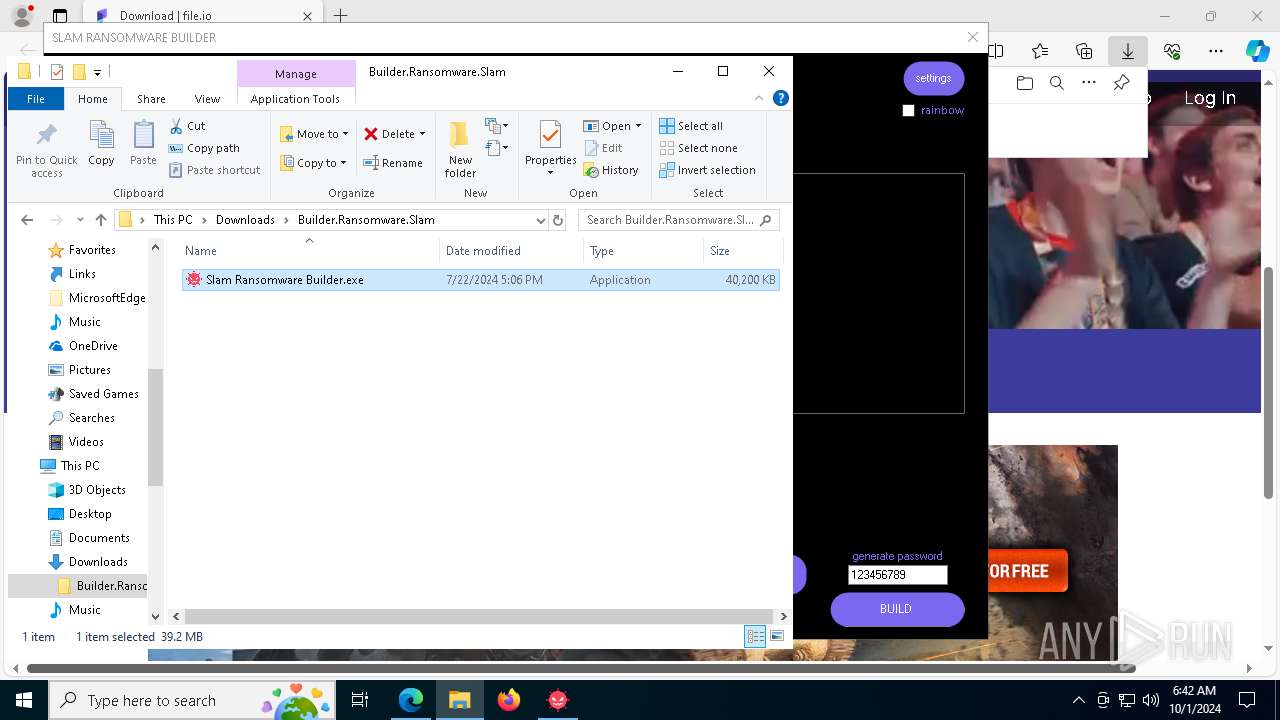The image size is (1280, 720).
Task: Open the Application Tools tab
Action: tap(295, 99)
